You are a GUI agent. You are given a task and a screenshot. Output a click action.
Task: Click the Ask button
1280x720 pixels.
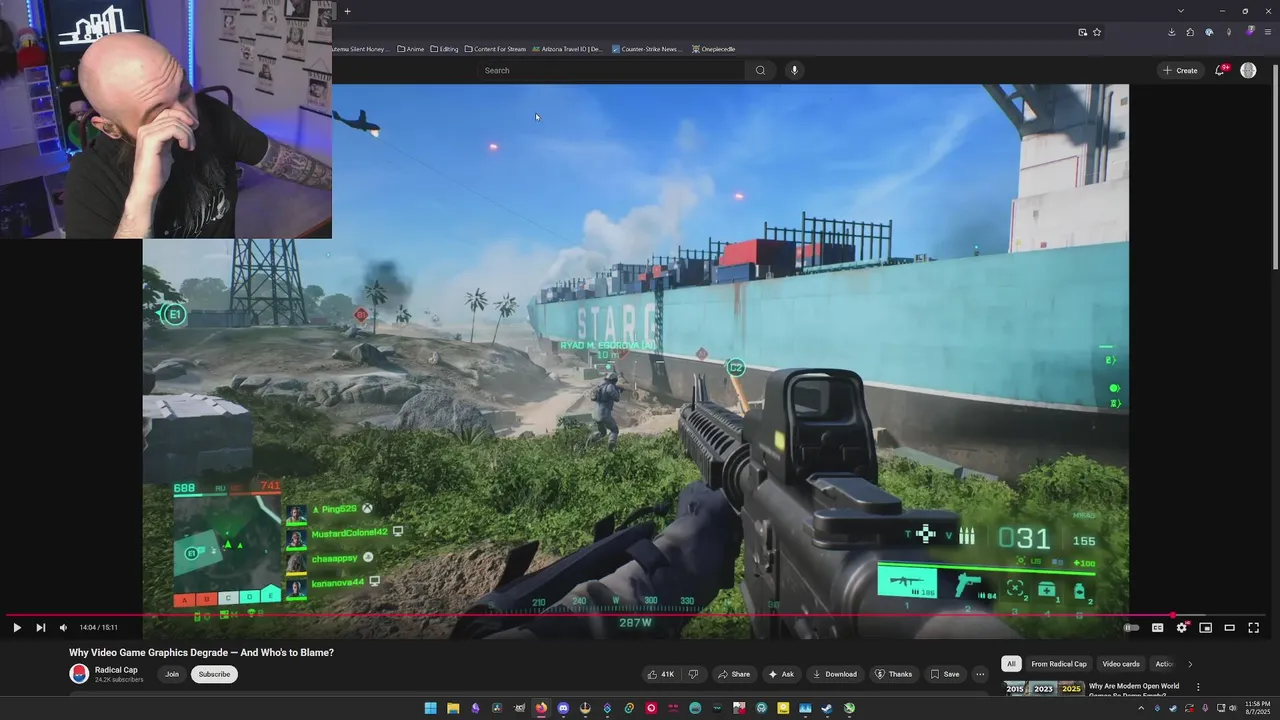click(781, 674)
